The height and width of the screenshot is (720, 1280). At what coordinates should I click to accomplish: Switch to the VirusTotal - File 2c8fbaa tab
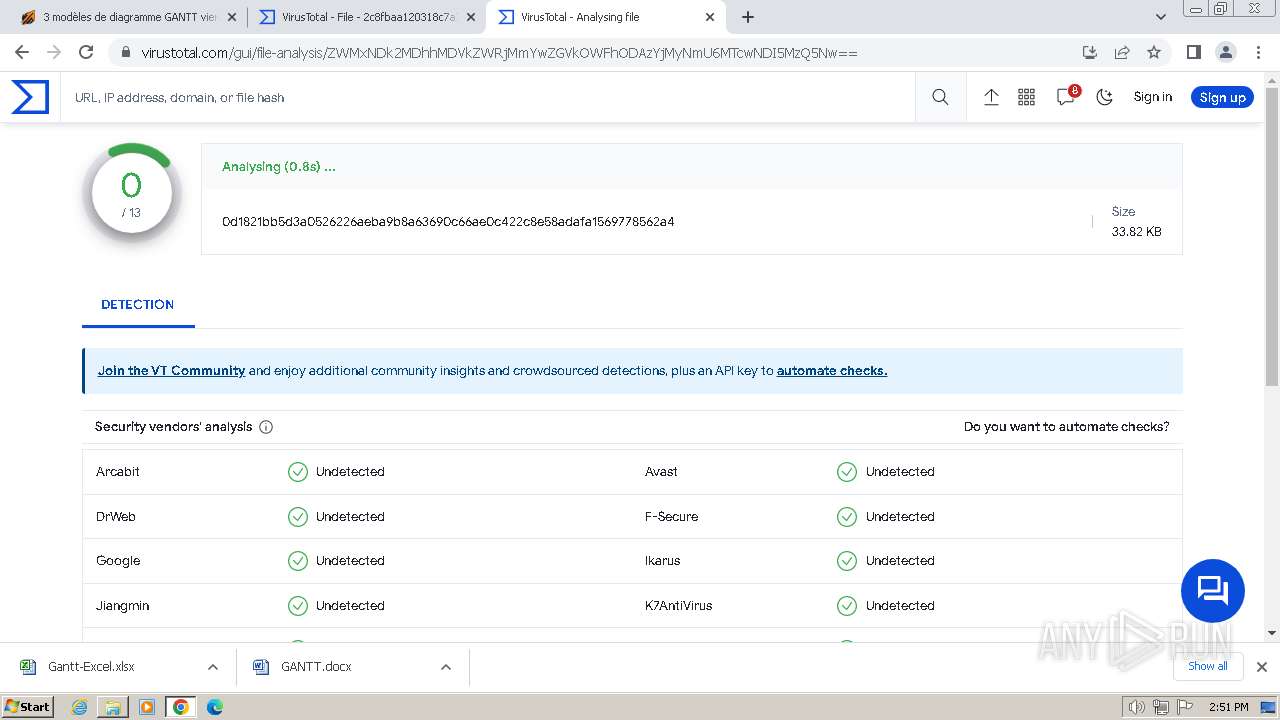pyautogui.click(x=366, y=17)
